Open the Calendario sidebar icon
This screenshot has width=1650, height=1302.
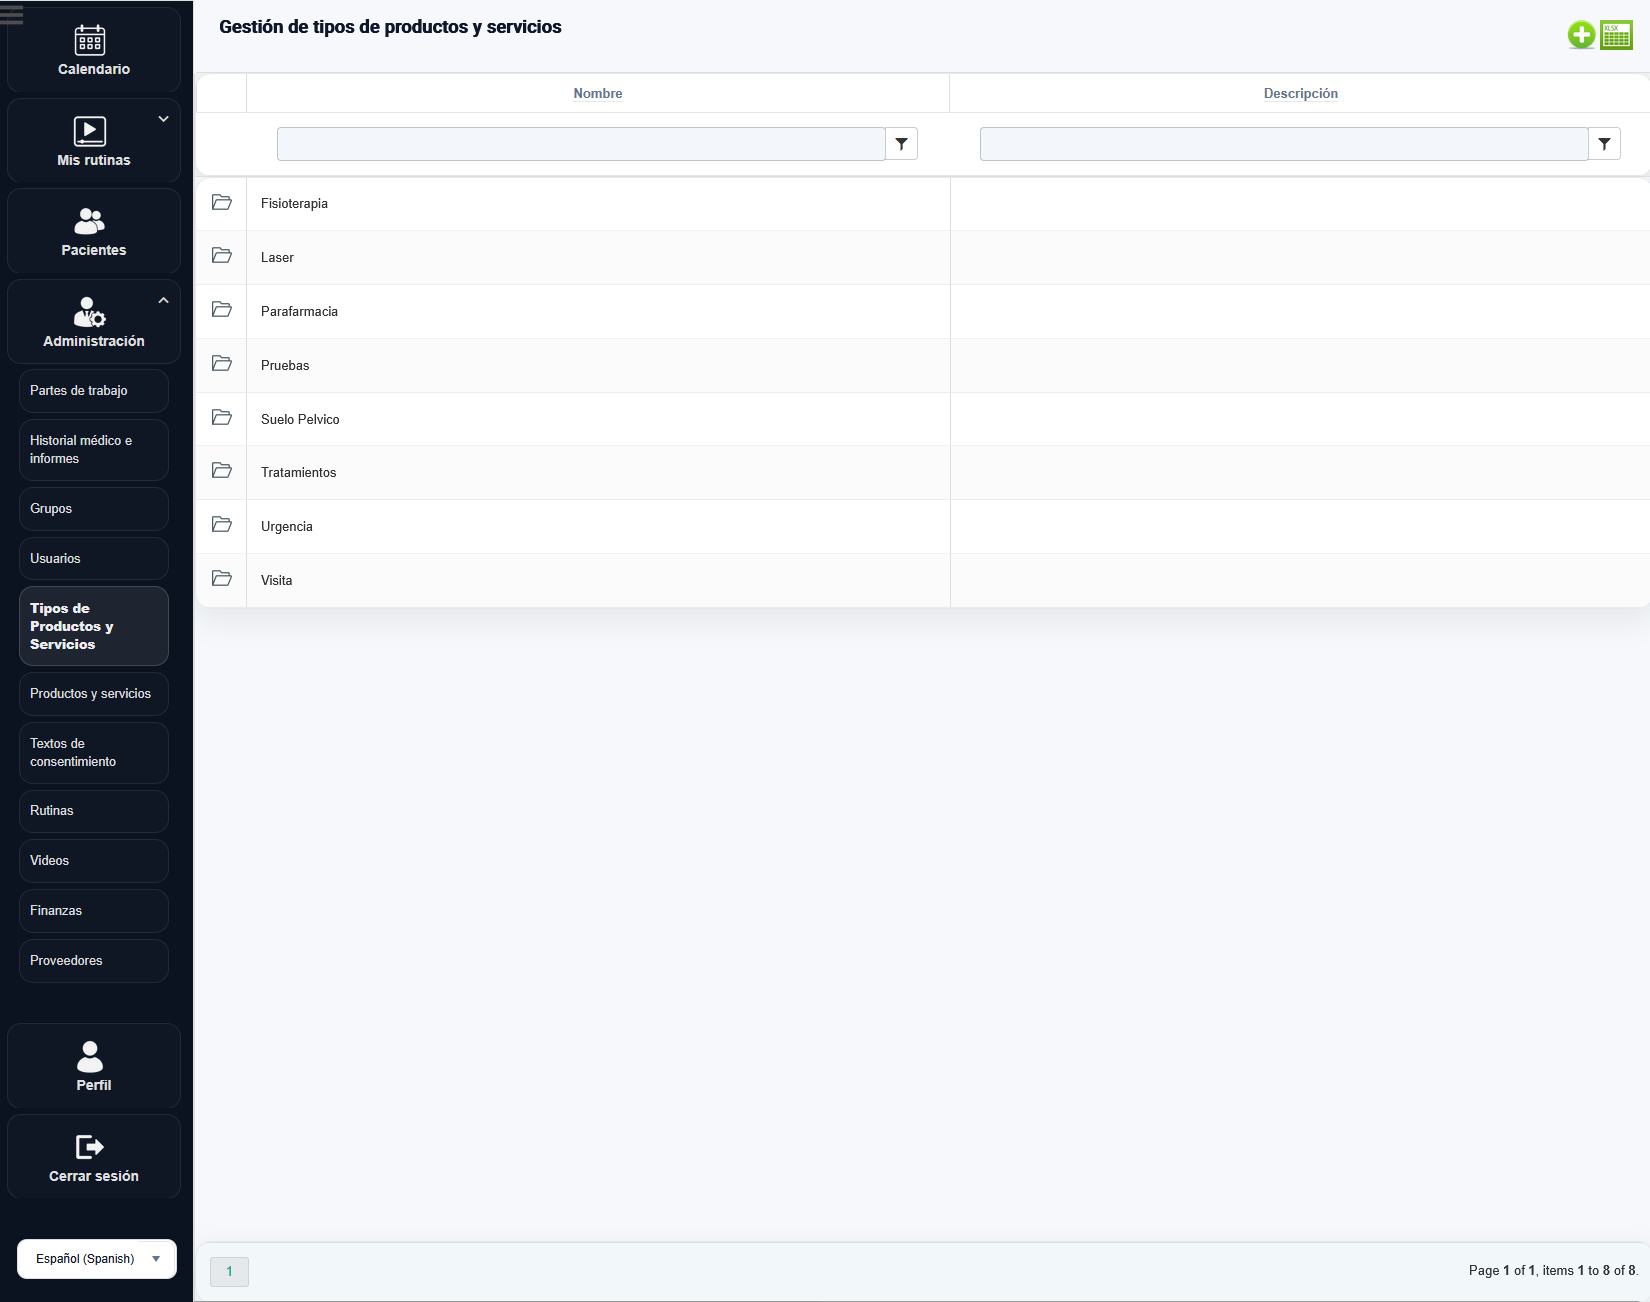click(90, 41)
